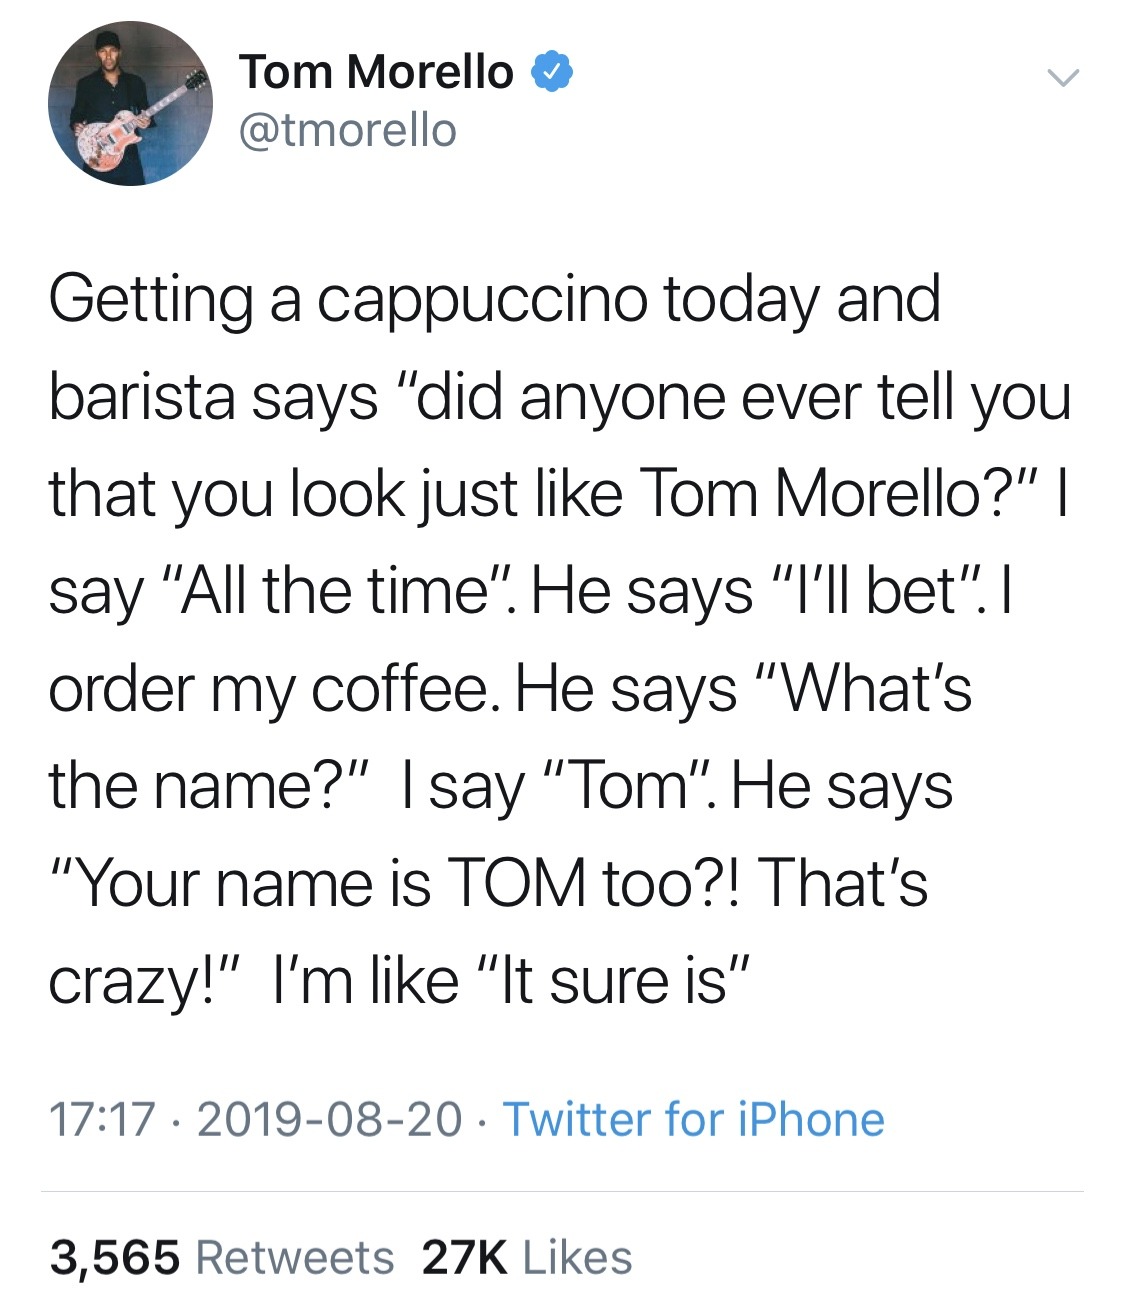Viewport: 1125px width, 1304px height.
Task: Expand the tweet options chevron
Action: click(1062, 77)
